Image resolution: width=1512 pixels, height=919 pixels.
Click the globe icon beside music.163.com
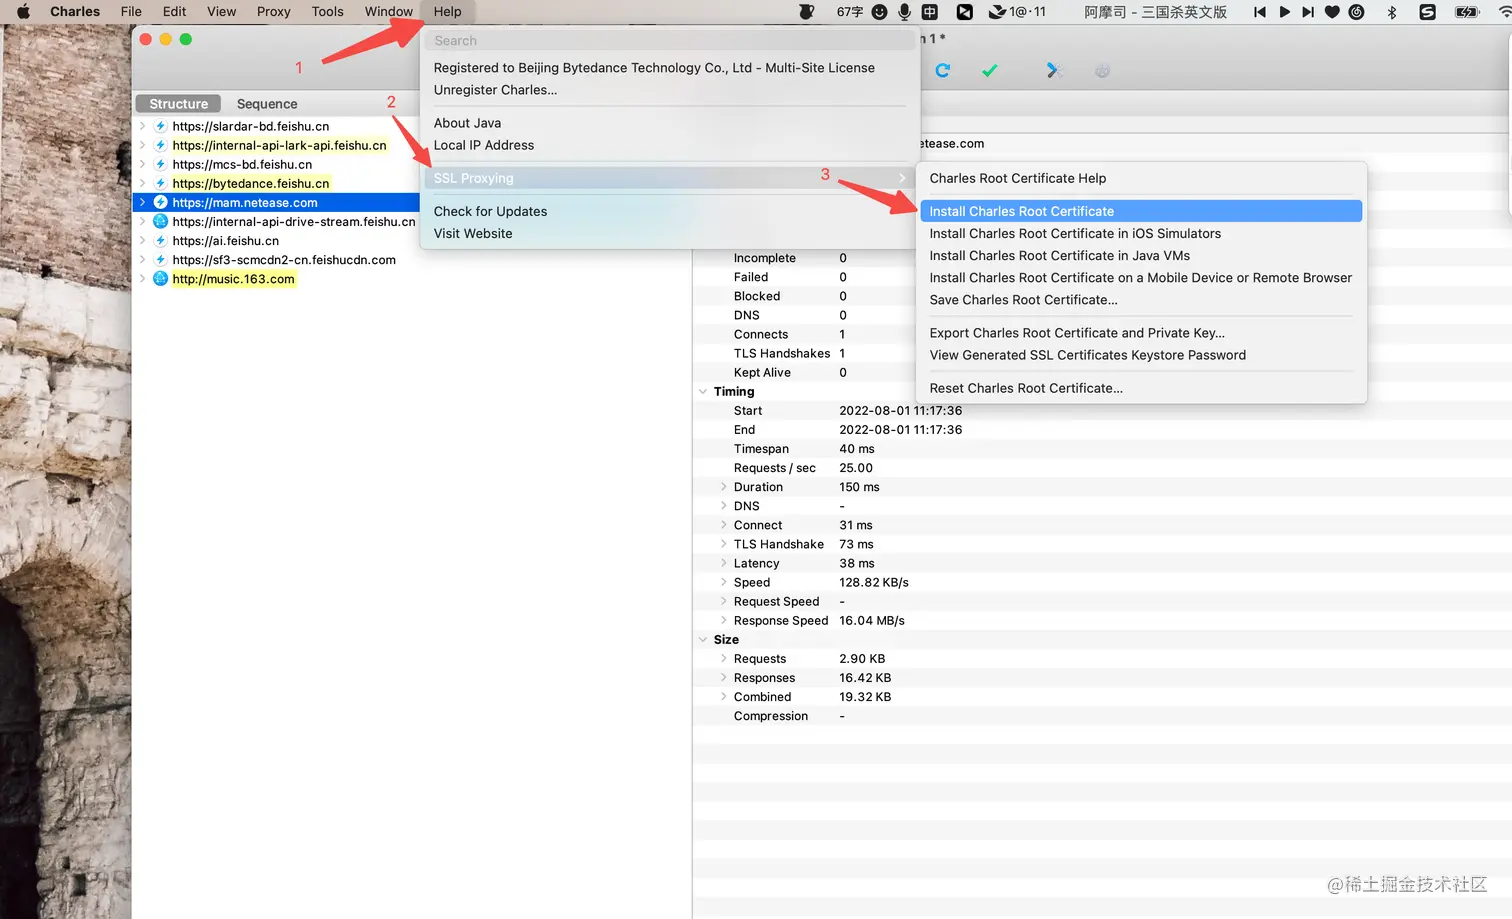pyautogui.click(x=160, y=279)
